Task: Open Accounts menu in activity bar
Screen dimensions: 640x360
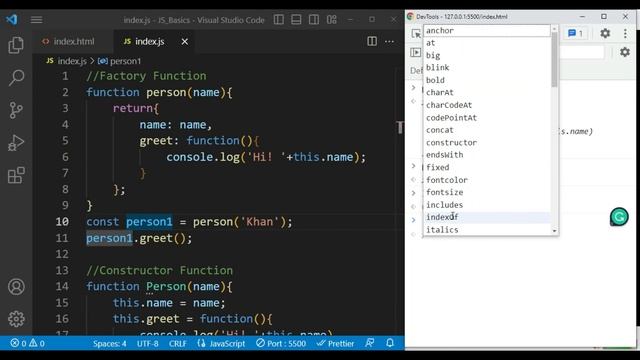Action: pyautogui.click(x=16, y=287)
